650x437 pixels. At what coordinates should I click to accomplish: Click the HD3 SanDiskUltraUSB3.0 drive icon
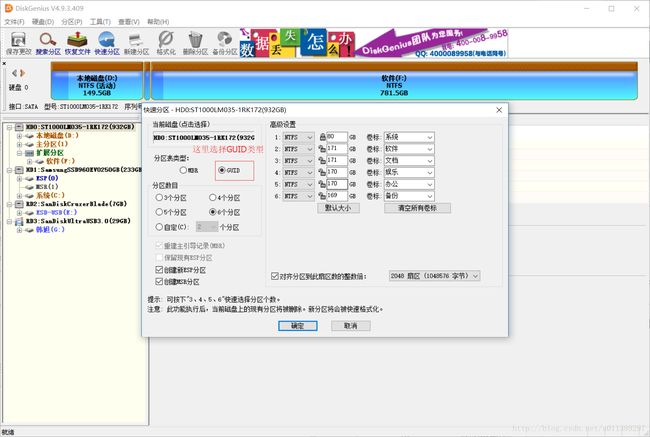[x=19, y=221]
